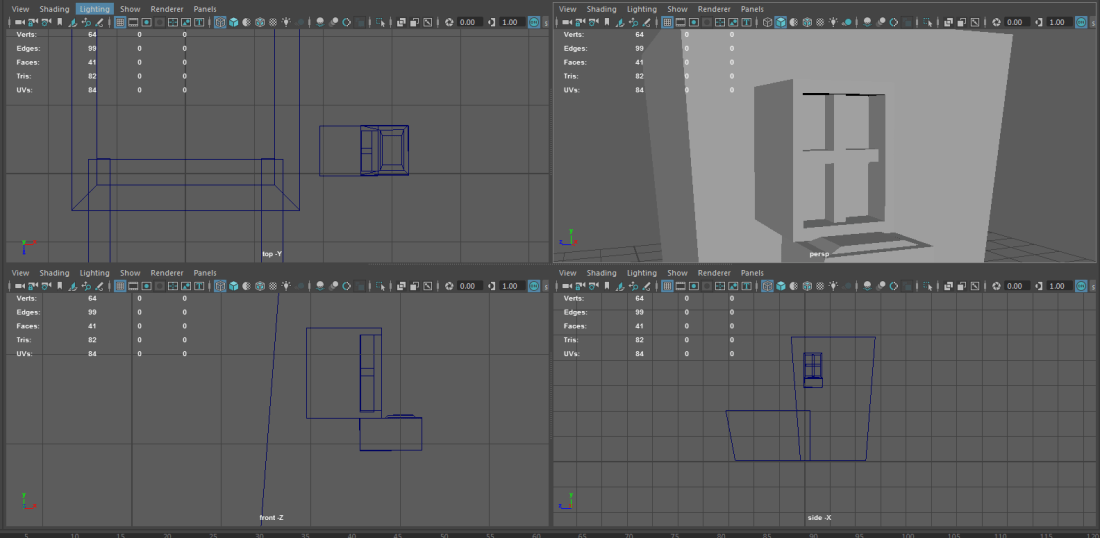Click Select Camera icon in top view panel
Viewport: 1100px width, 538px height.
coord(20,22)
